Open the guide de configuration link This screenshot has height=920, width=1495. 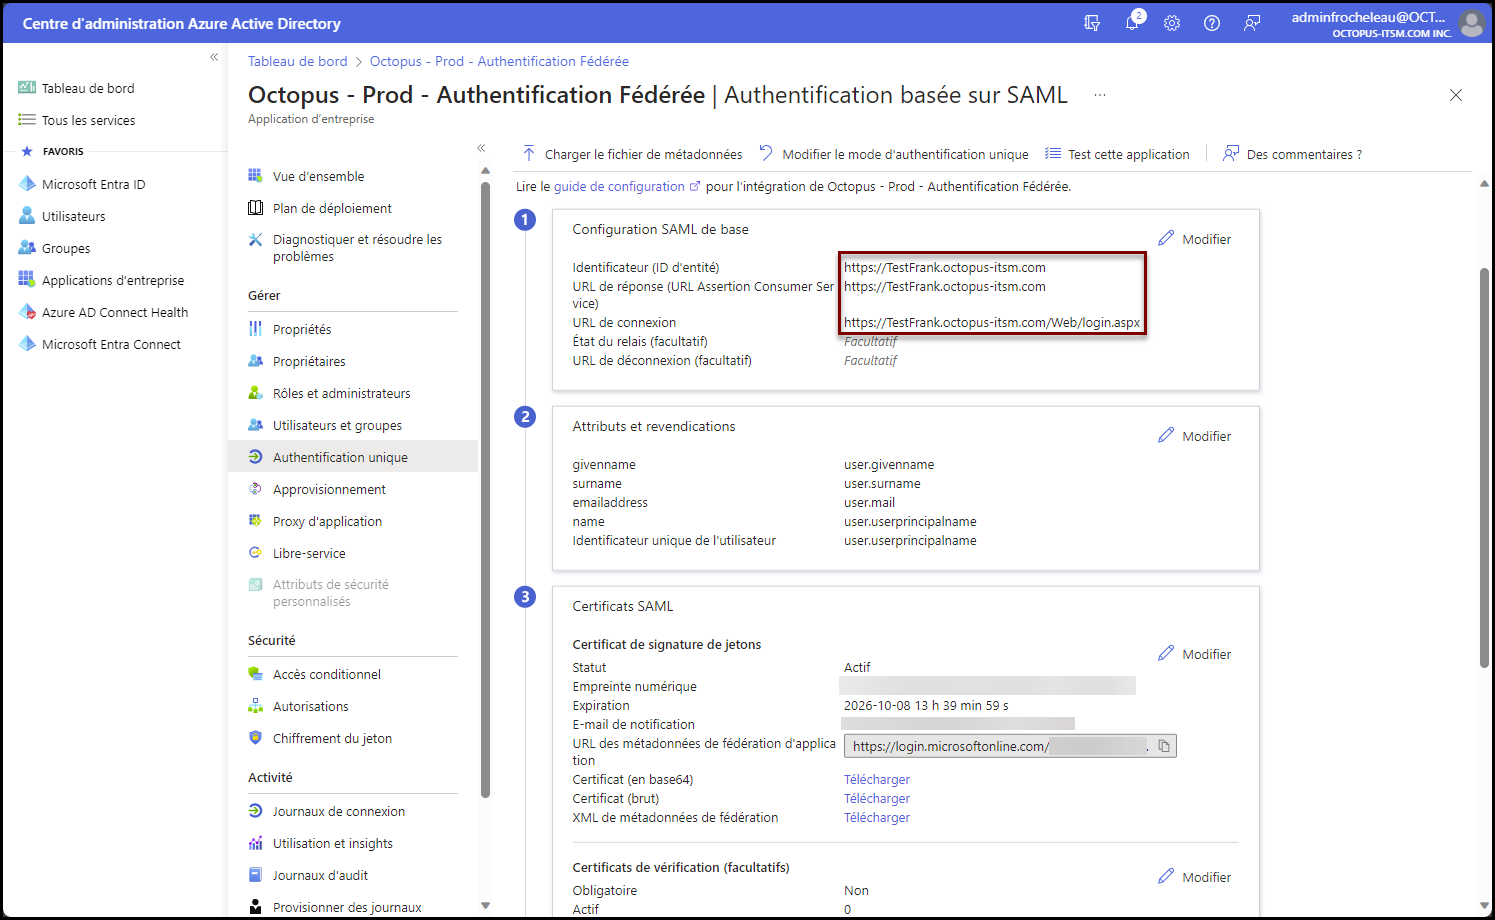[x=619, y=186]
